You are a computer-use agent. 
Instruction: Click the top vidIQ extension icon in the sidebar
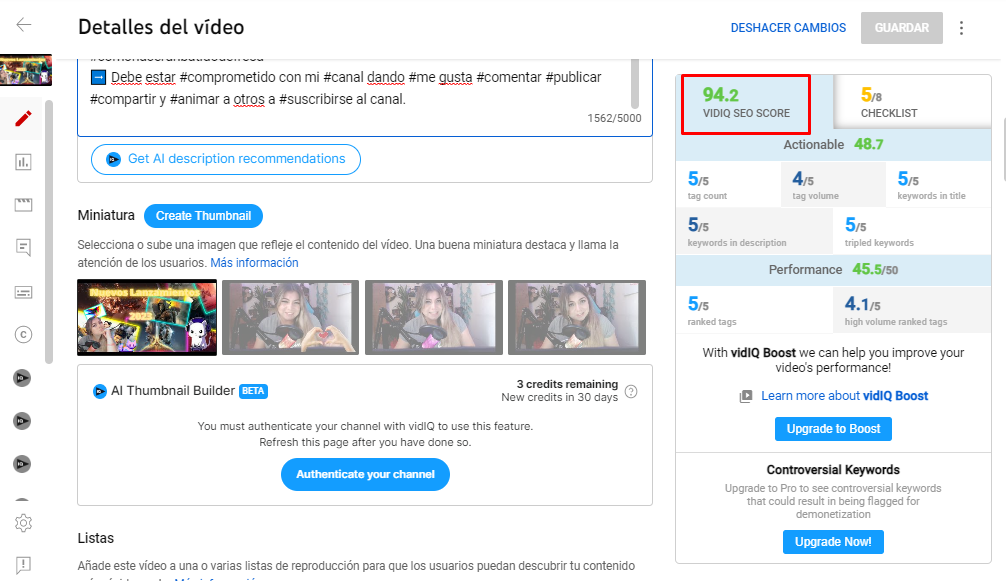tap(22, 378)
